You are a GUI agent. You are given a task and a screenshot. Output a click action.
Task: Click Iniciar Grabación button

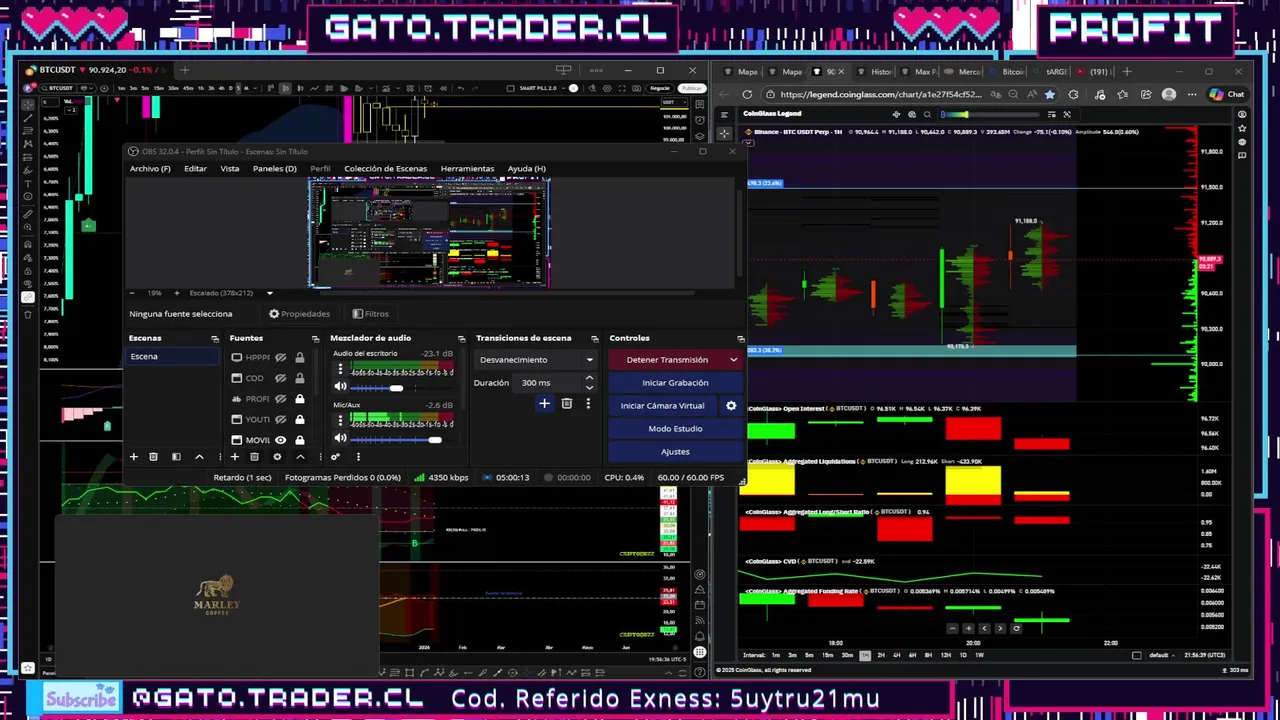tap(675, 383)
